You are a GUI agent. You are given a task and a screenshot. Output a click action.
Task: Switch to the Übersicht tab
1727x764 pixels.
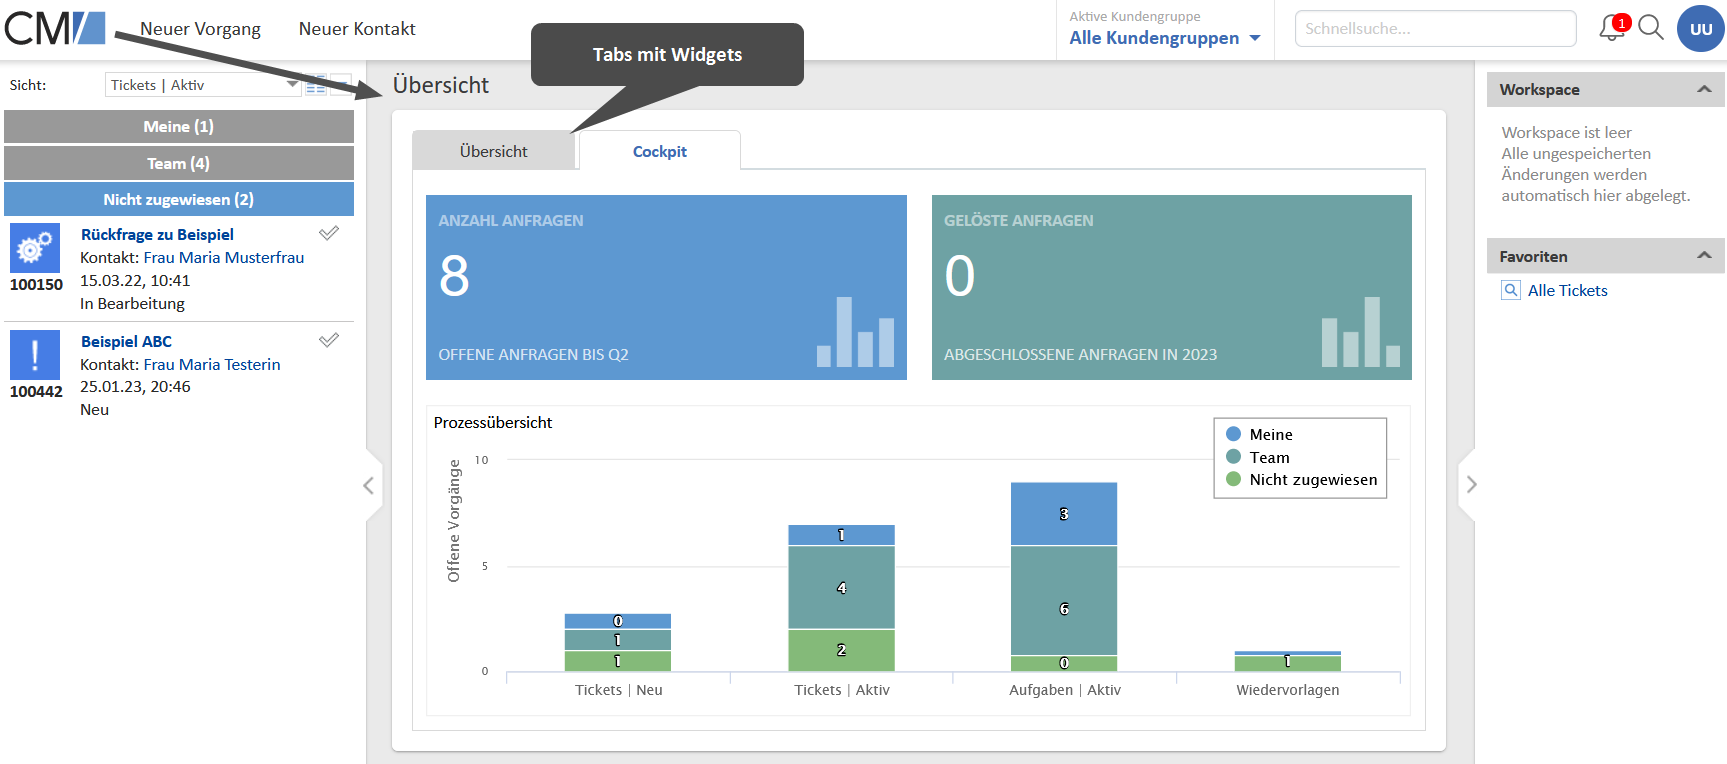pos(493,151)
